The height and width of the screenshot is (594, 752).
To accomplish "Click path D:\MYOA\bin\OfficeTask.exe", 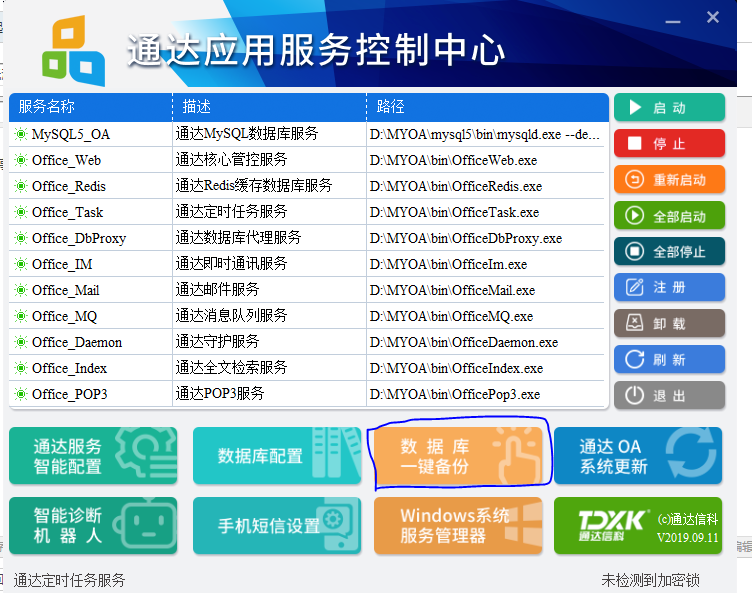I will [x=454, y=212].
